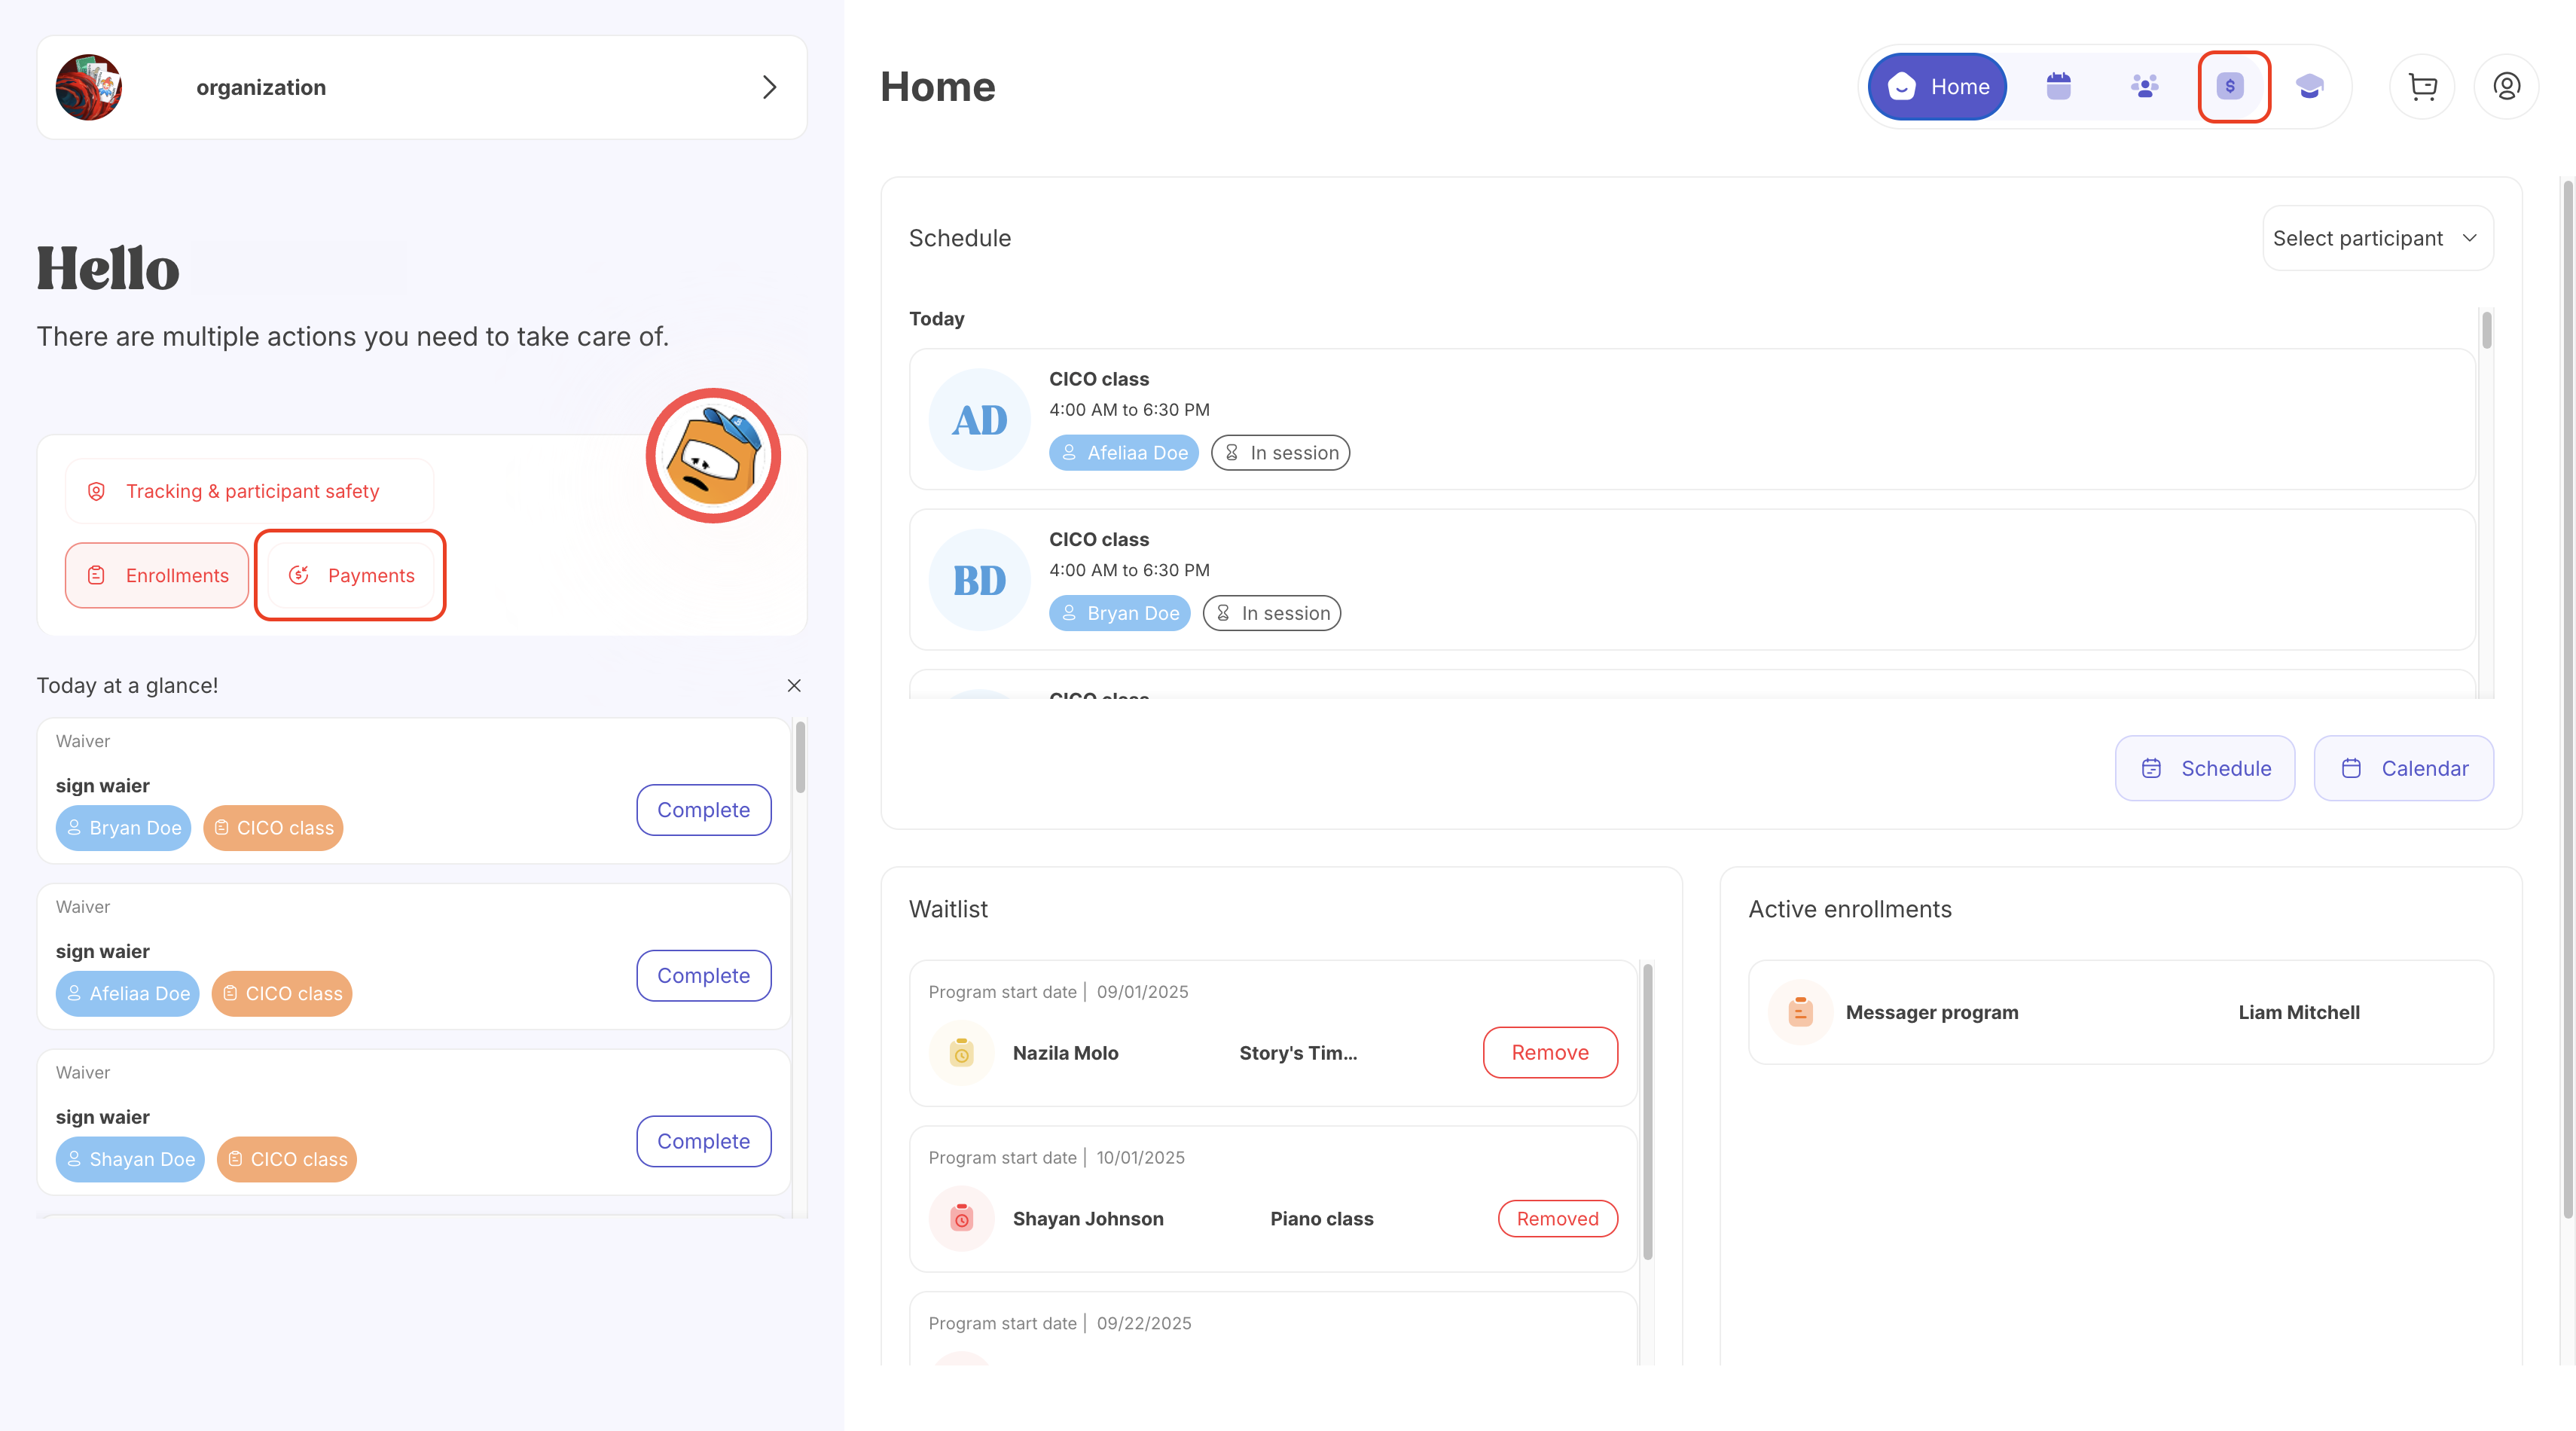Close the Today at a glance section

(794, 685)
